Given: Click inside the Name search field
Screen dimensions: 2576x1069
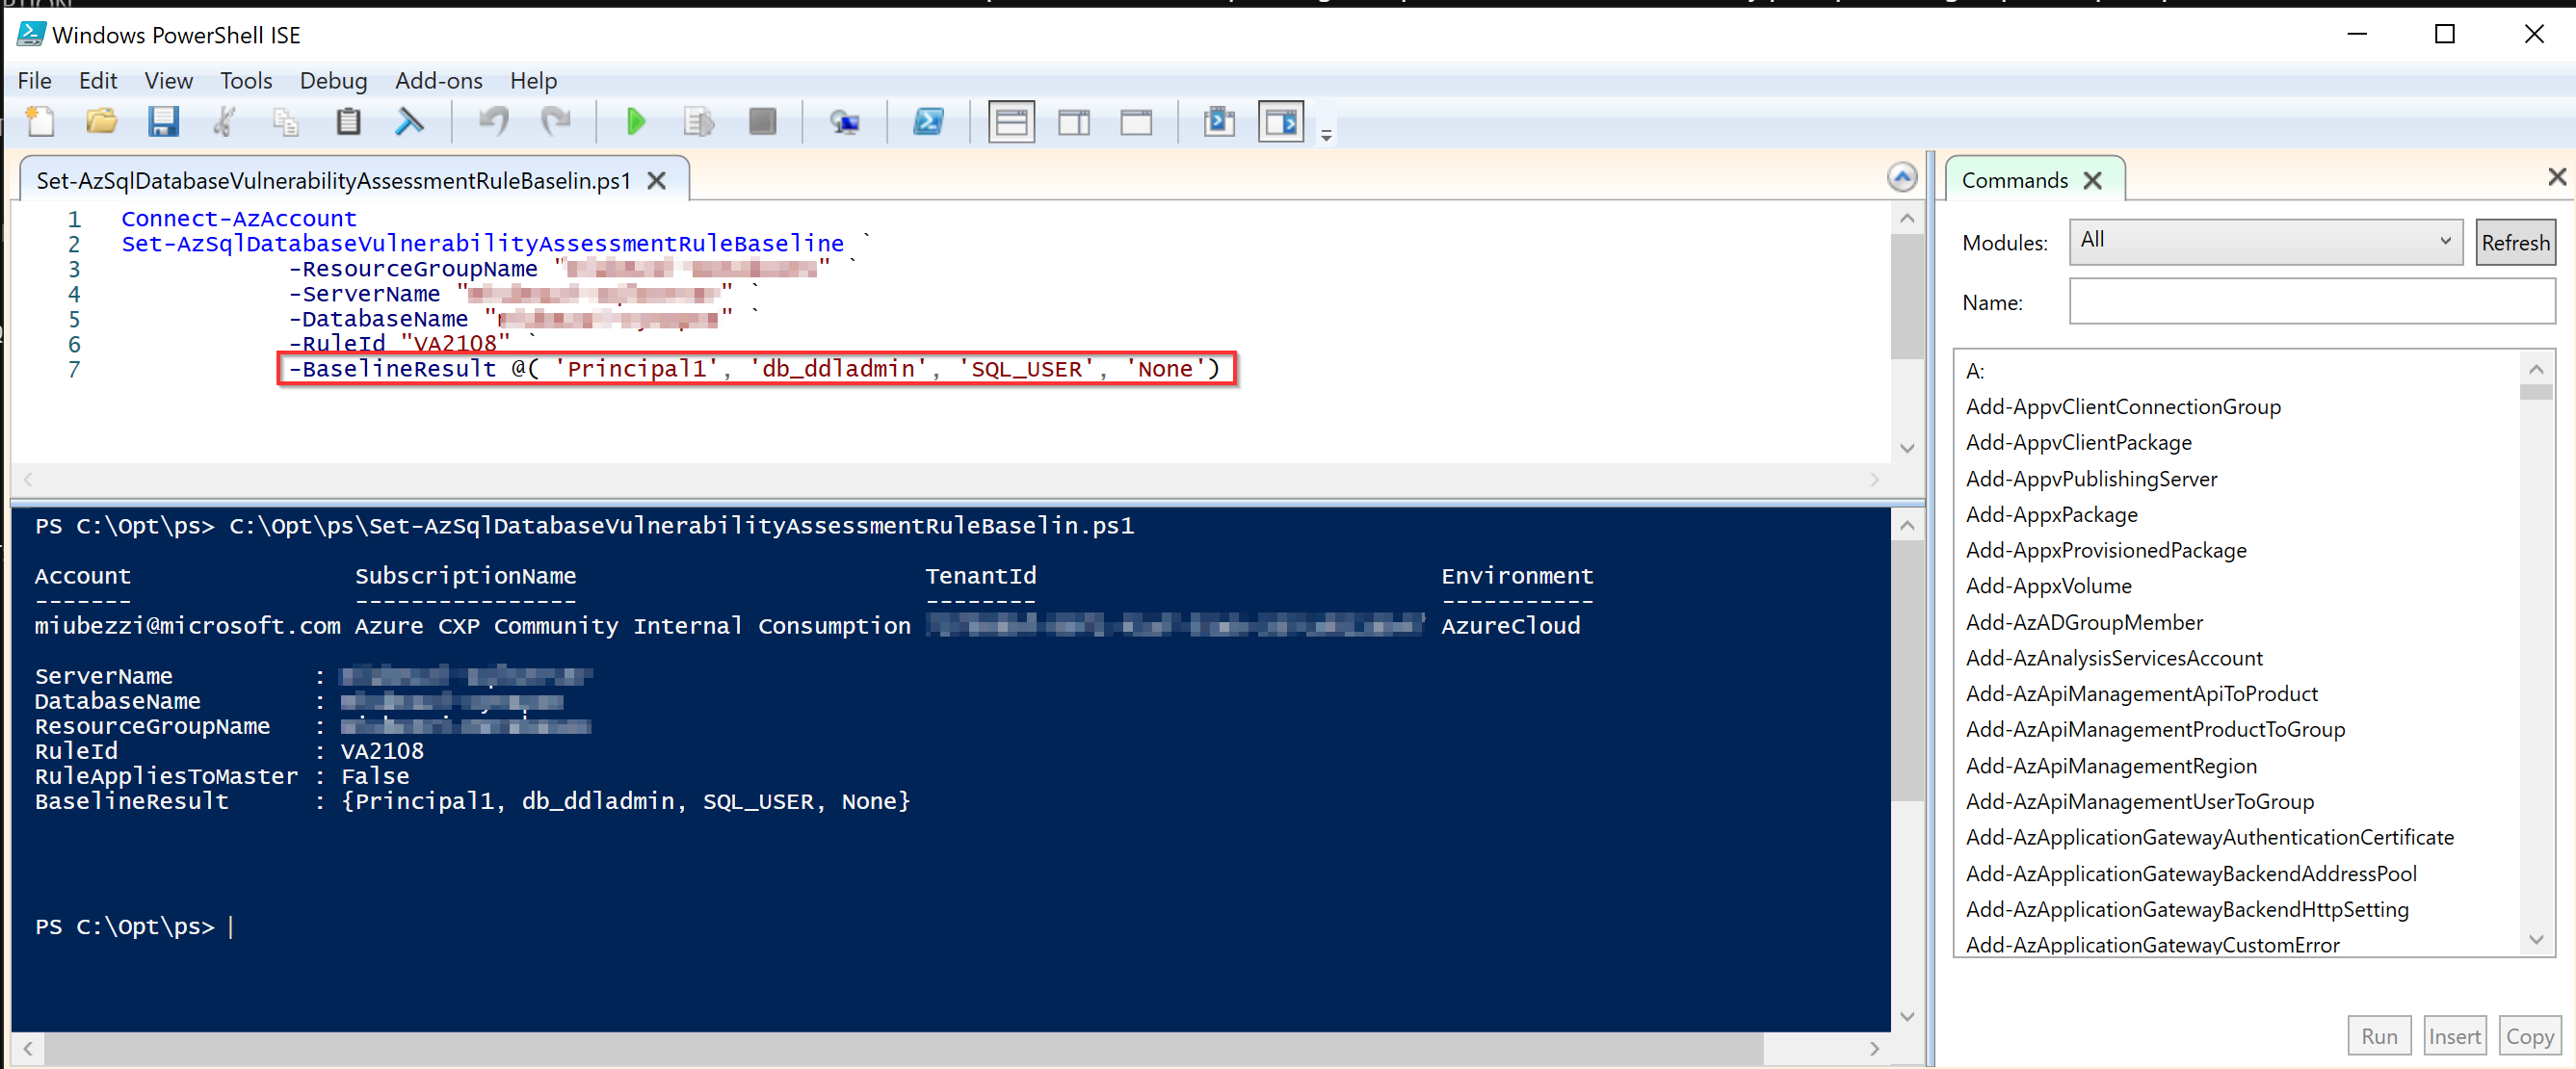Looking at the screenshot, I should (2313, 301).
